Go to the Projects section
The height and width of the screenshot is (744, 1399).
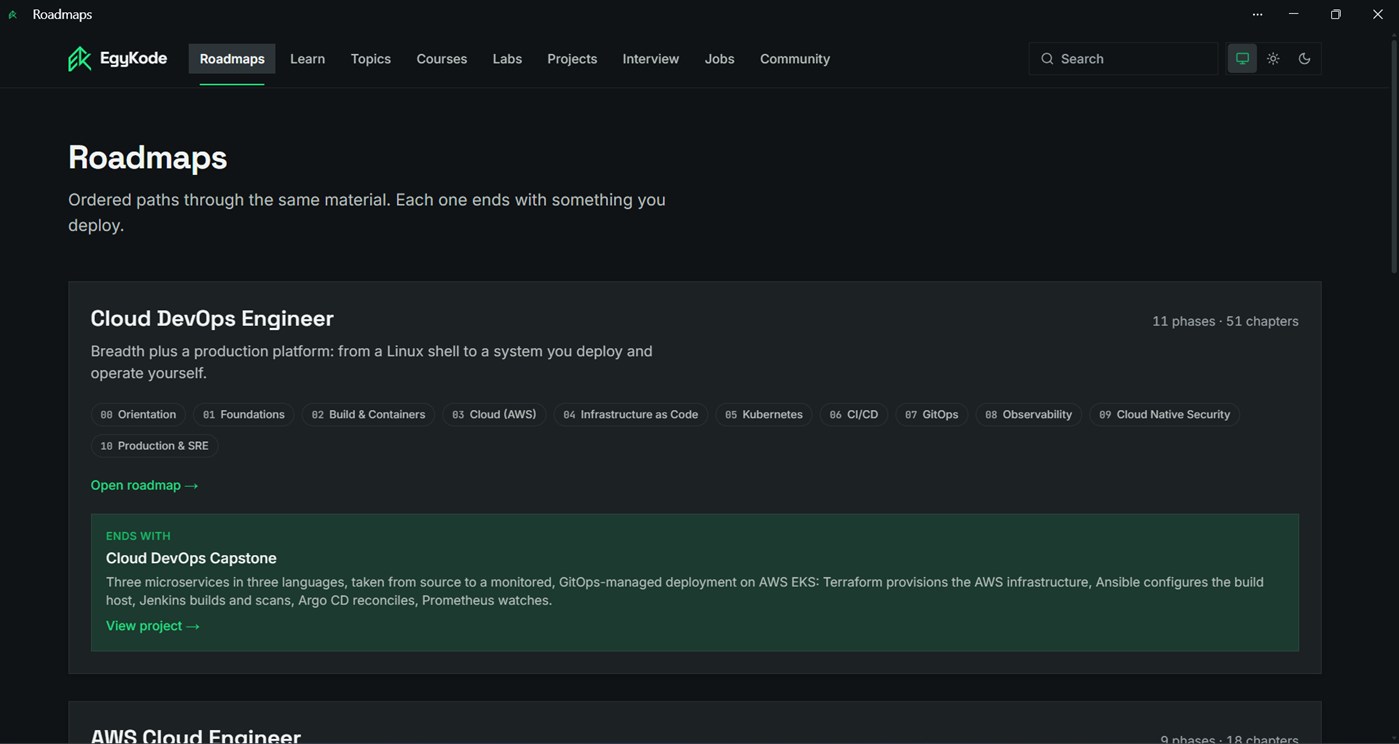572,59
